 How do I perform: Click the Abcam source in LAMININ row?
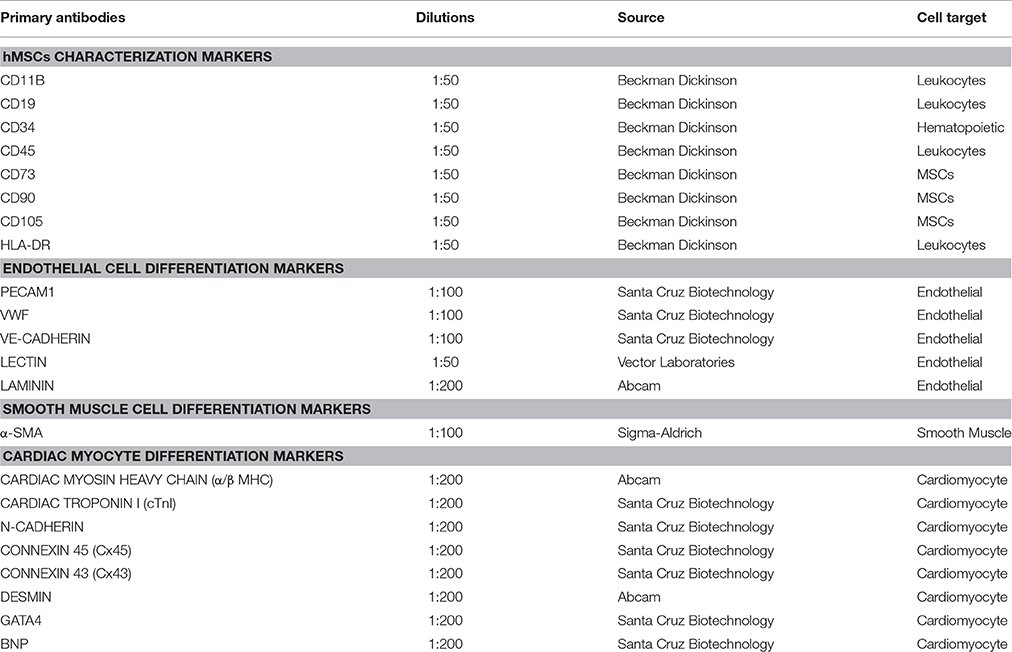[x=639, y=386]
